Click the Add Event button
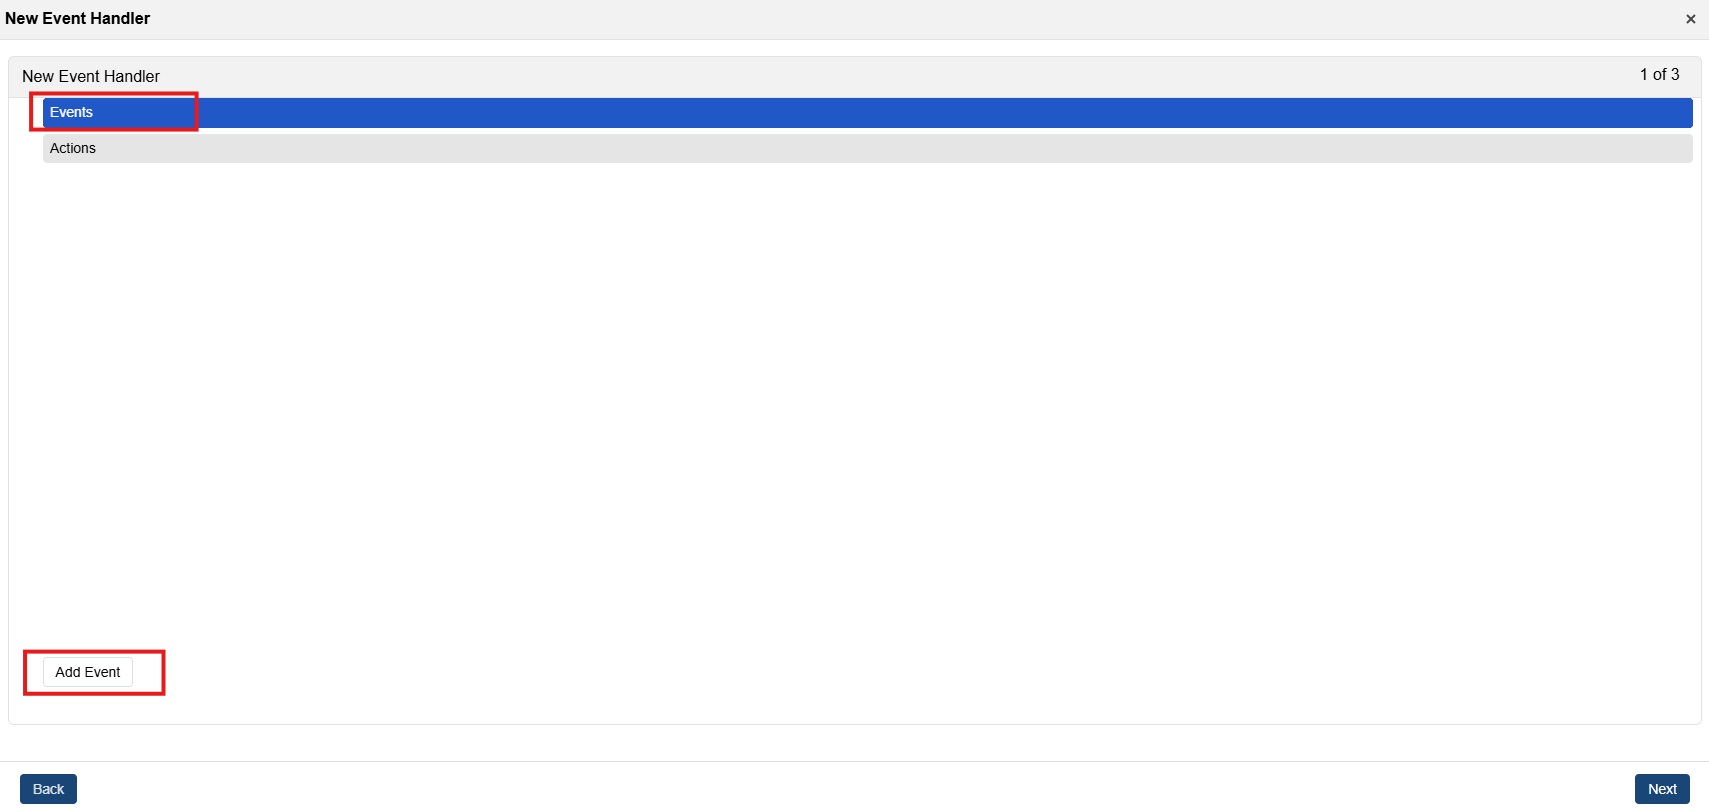Viewport: 1709px width, 809px height. (x=88, y=672)
